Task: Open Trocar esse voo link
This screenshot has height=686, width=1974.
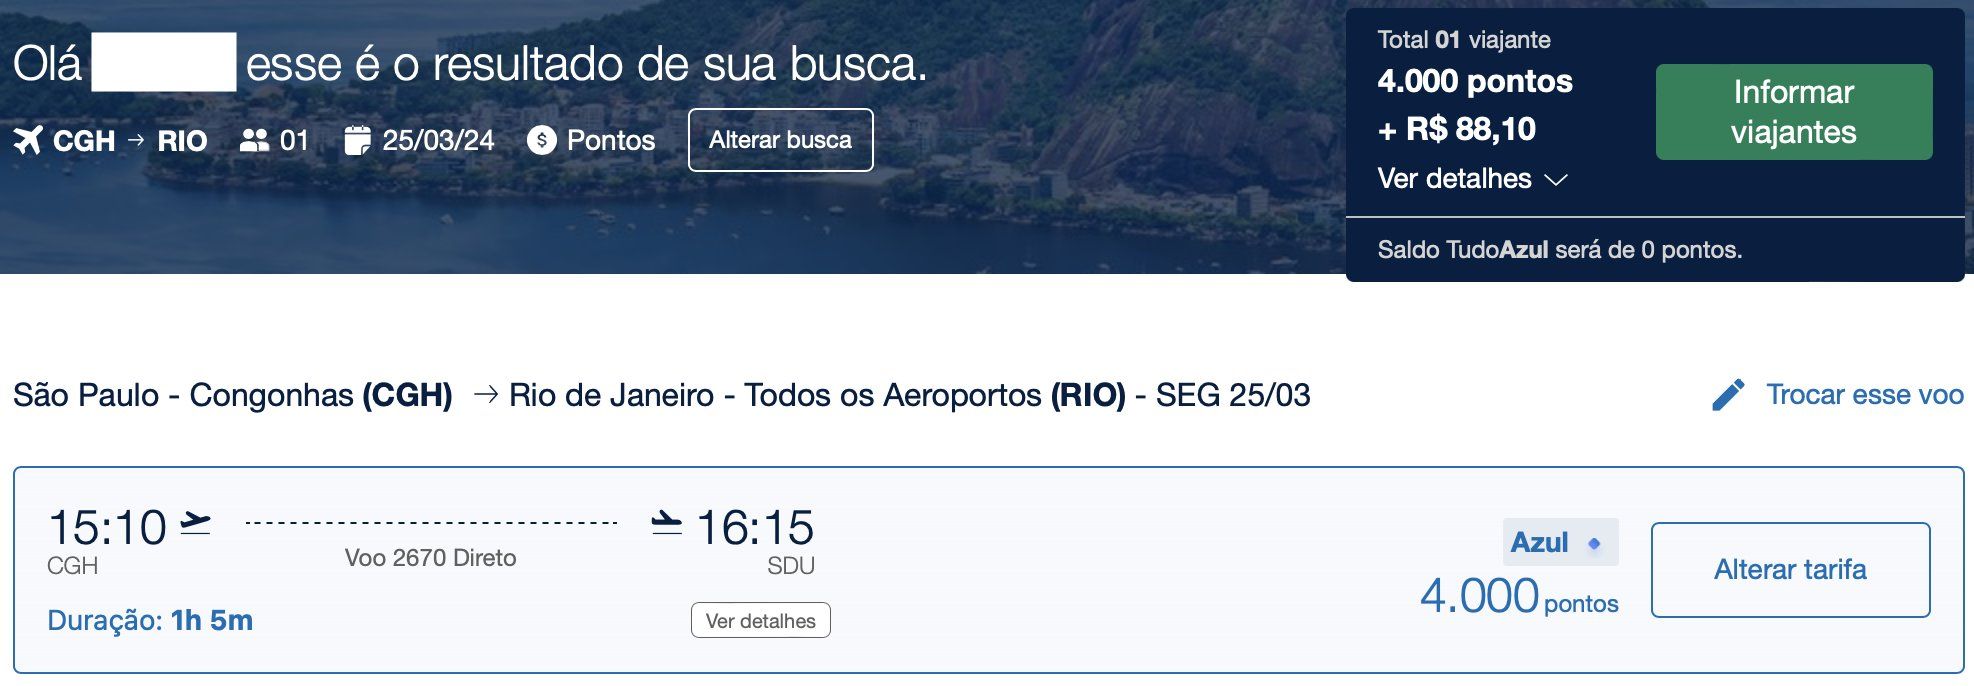Action: click(x=1864, y=395)
